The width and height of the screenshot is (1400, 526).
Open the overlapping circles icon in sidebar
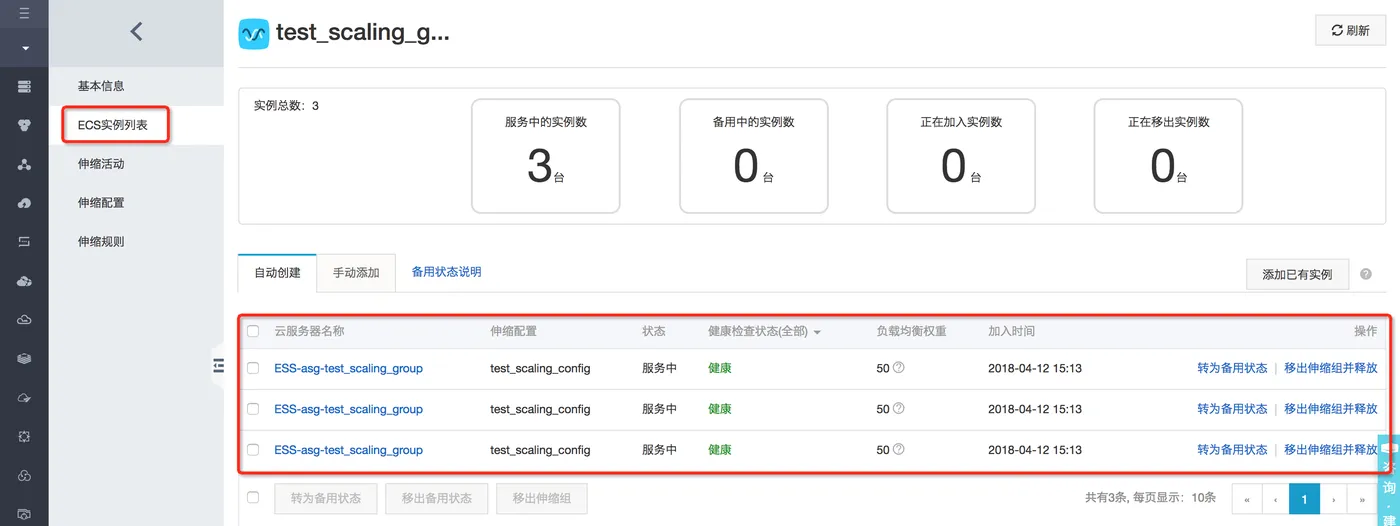24,475
